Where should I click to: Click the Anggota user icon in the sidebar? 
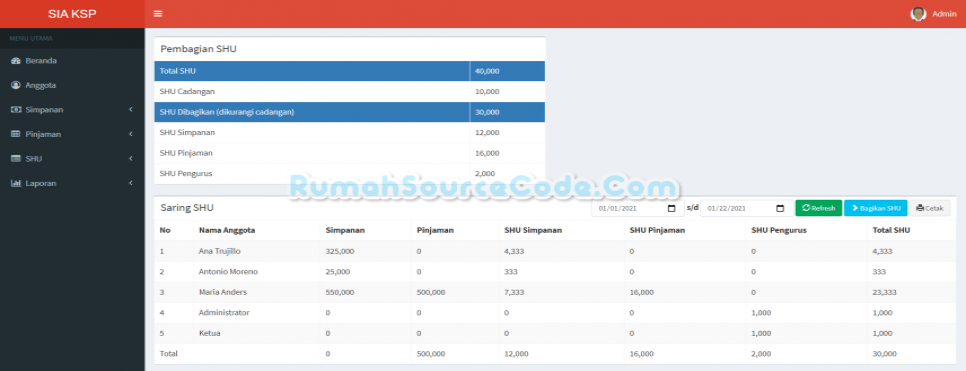pyautogui.click(x=16, y=85)
